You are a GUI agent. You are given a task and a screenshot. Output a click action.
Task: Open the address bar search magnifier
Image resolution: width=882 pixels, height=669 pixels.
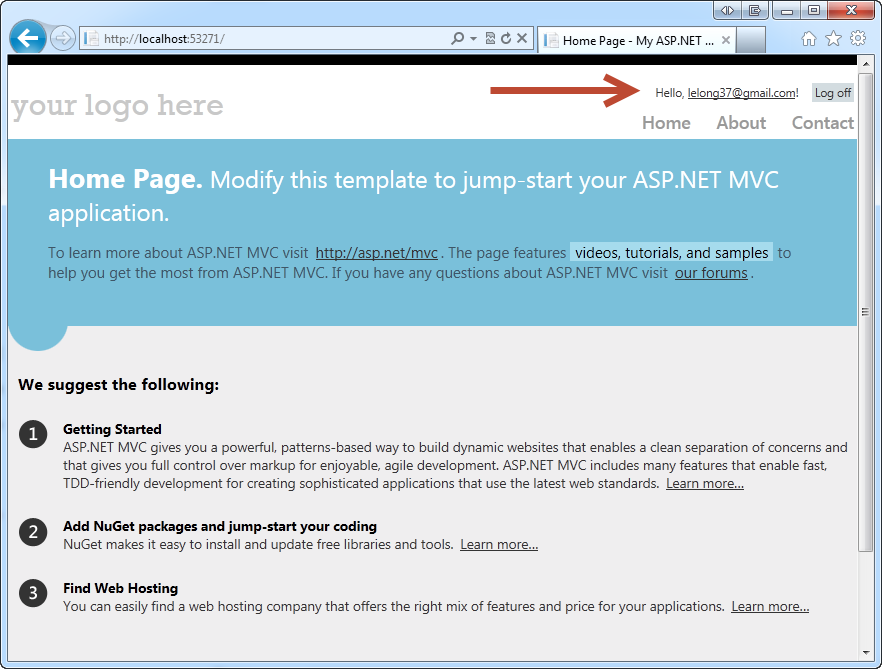point(458,38)
